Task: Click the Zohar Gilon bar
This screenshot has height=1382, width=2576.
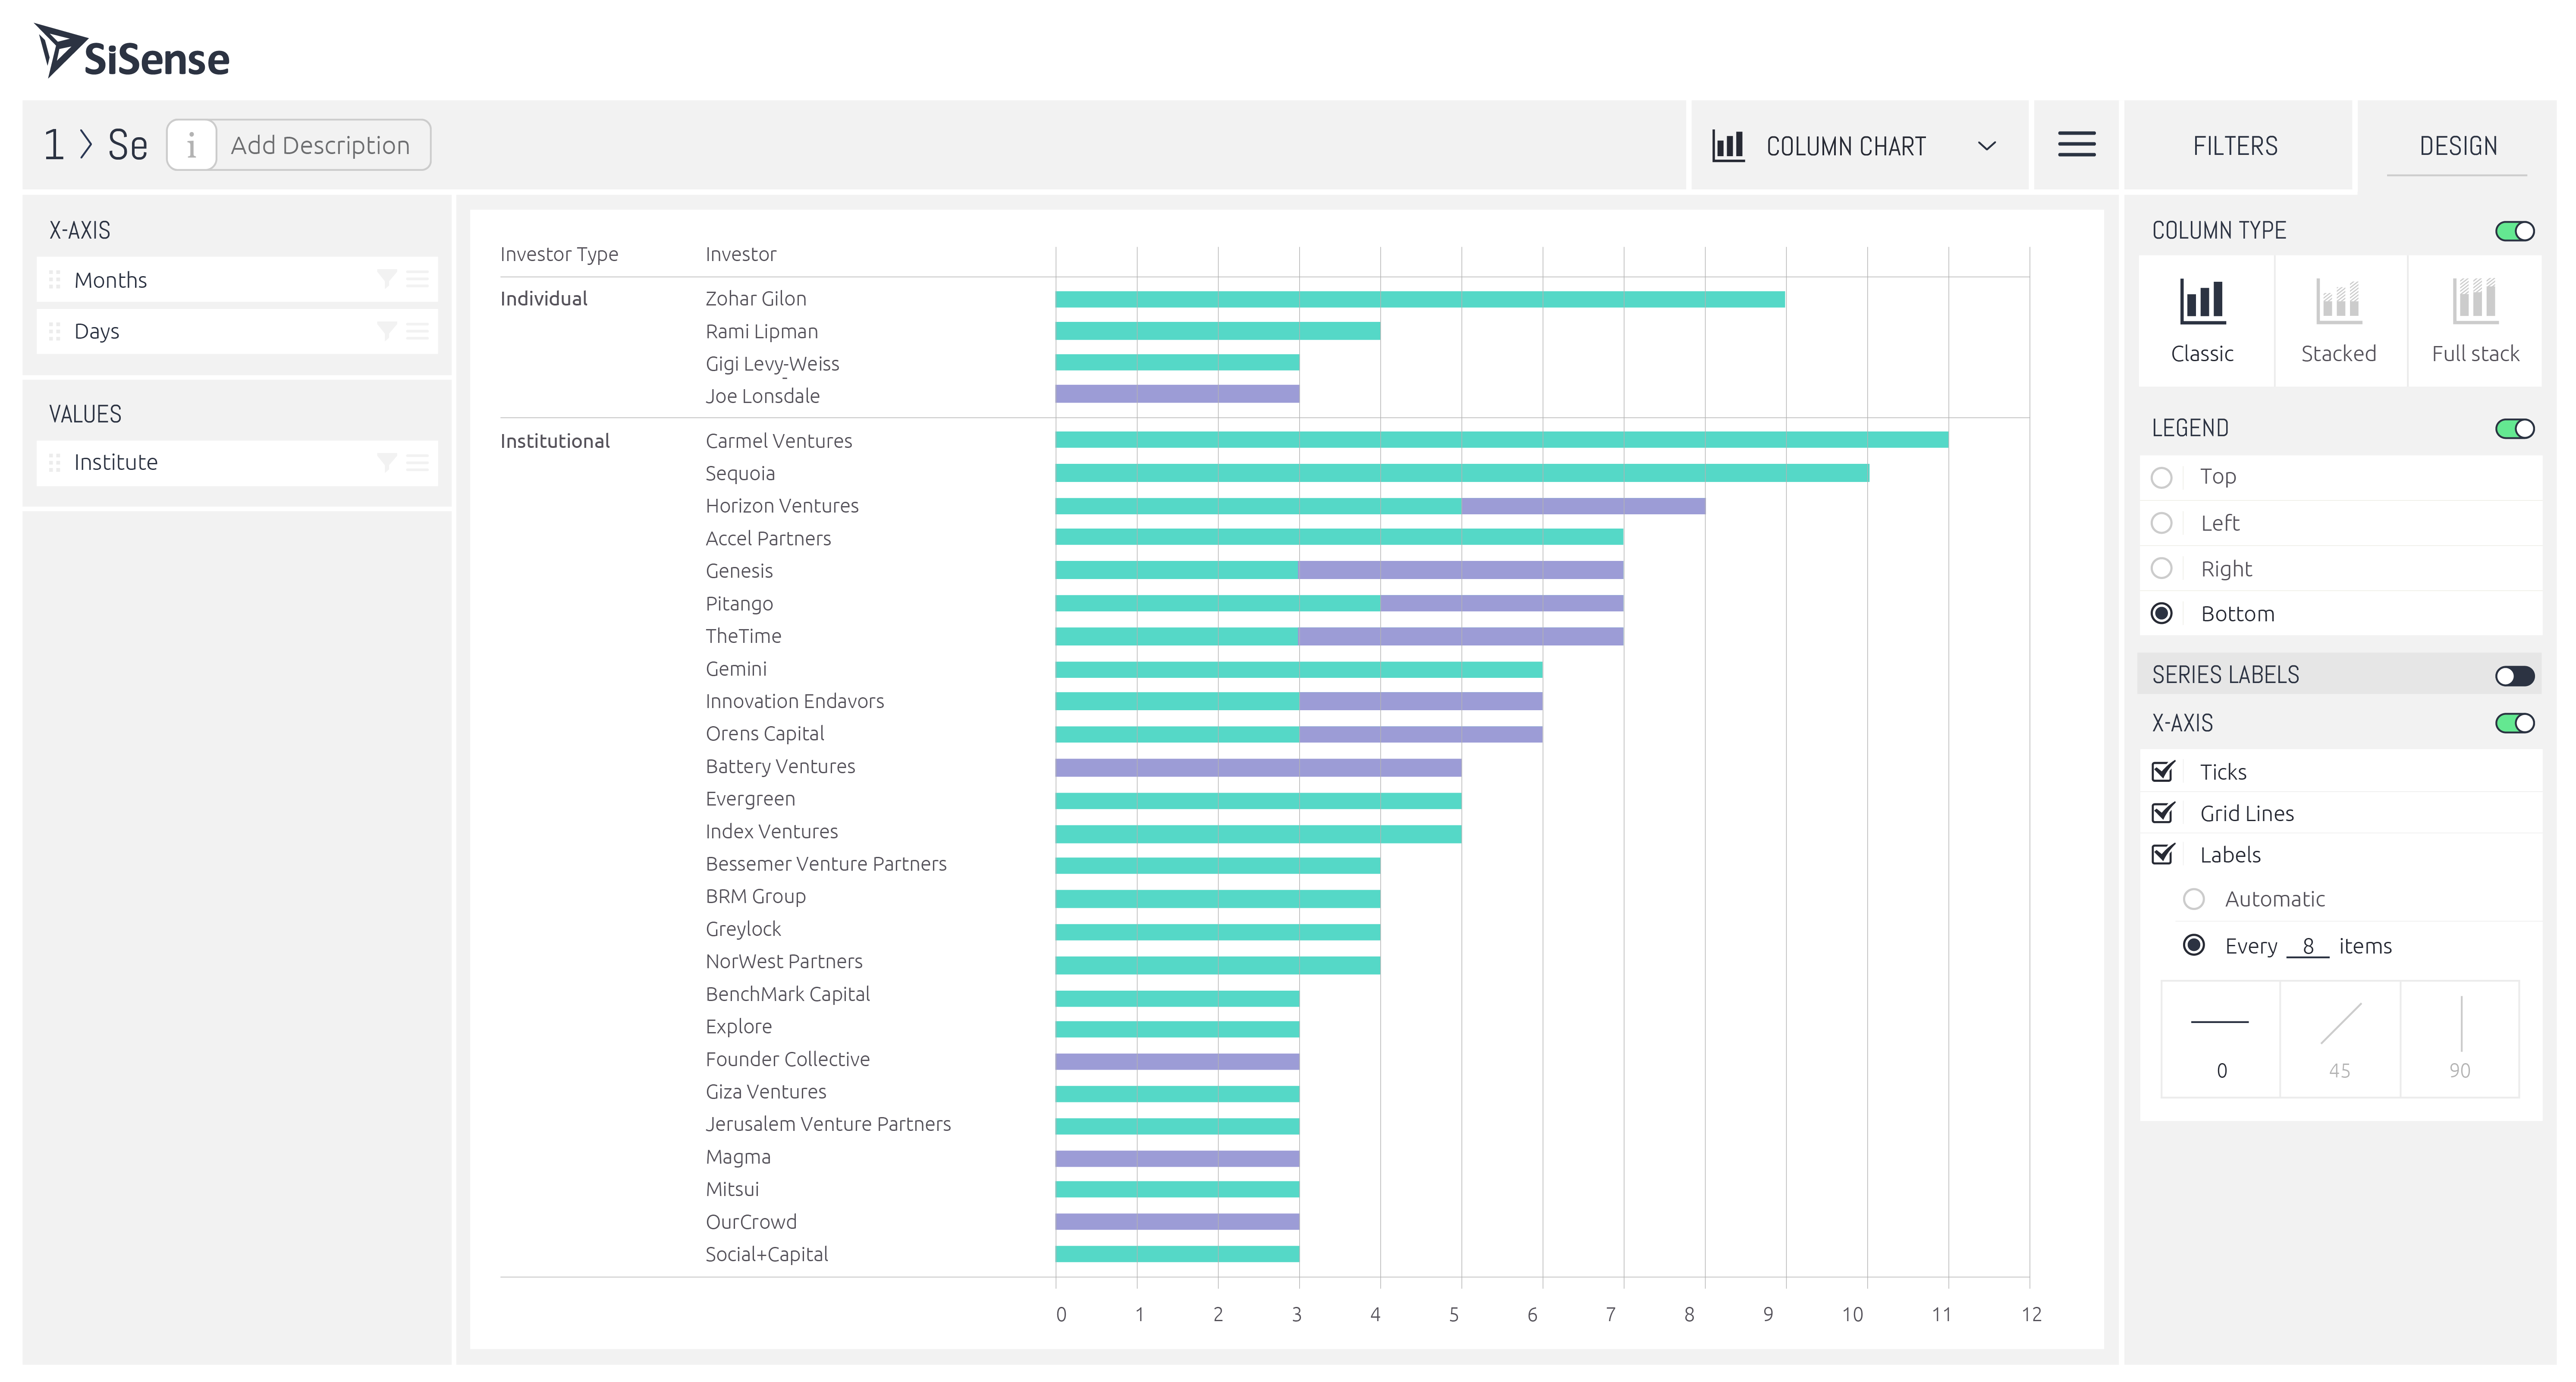Action: coord(1420,299)
